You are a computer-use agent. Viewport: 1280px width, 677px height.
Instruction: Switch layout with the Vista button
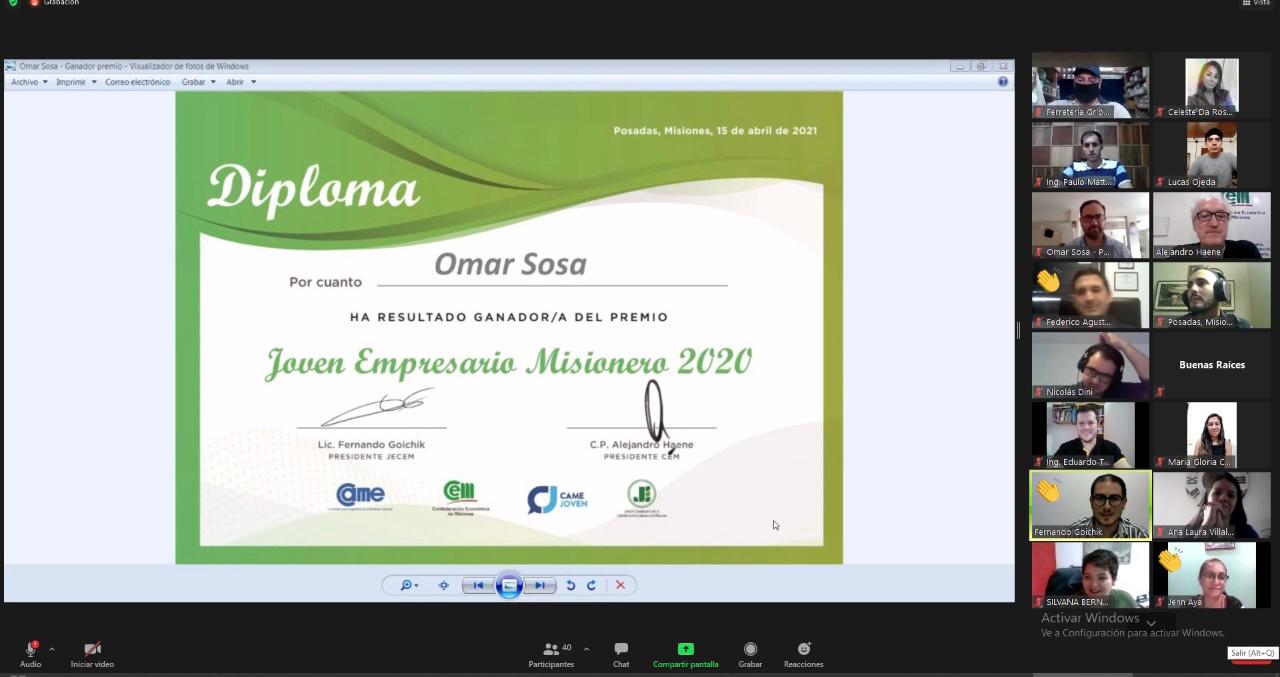click(x=1255, y=3)
